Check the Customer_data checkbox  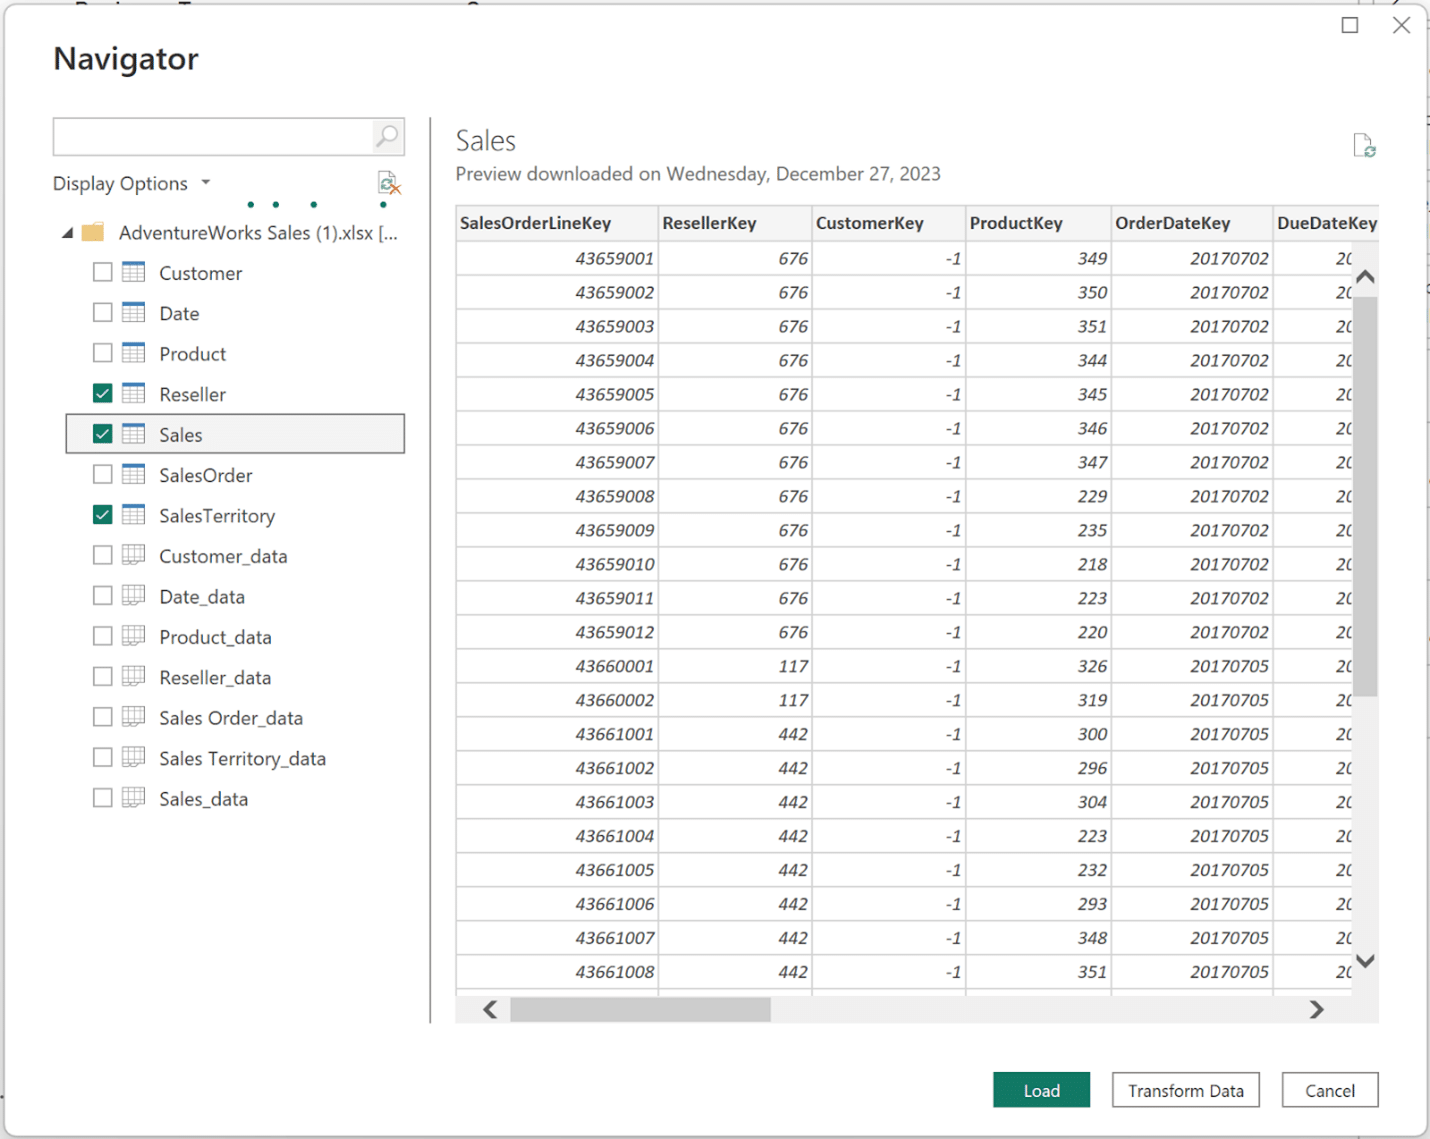point(102,555)
